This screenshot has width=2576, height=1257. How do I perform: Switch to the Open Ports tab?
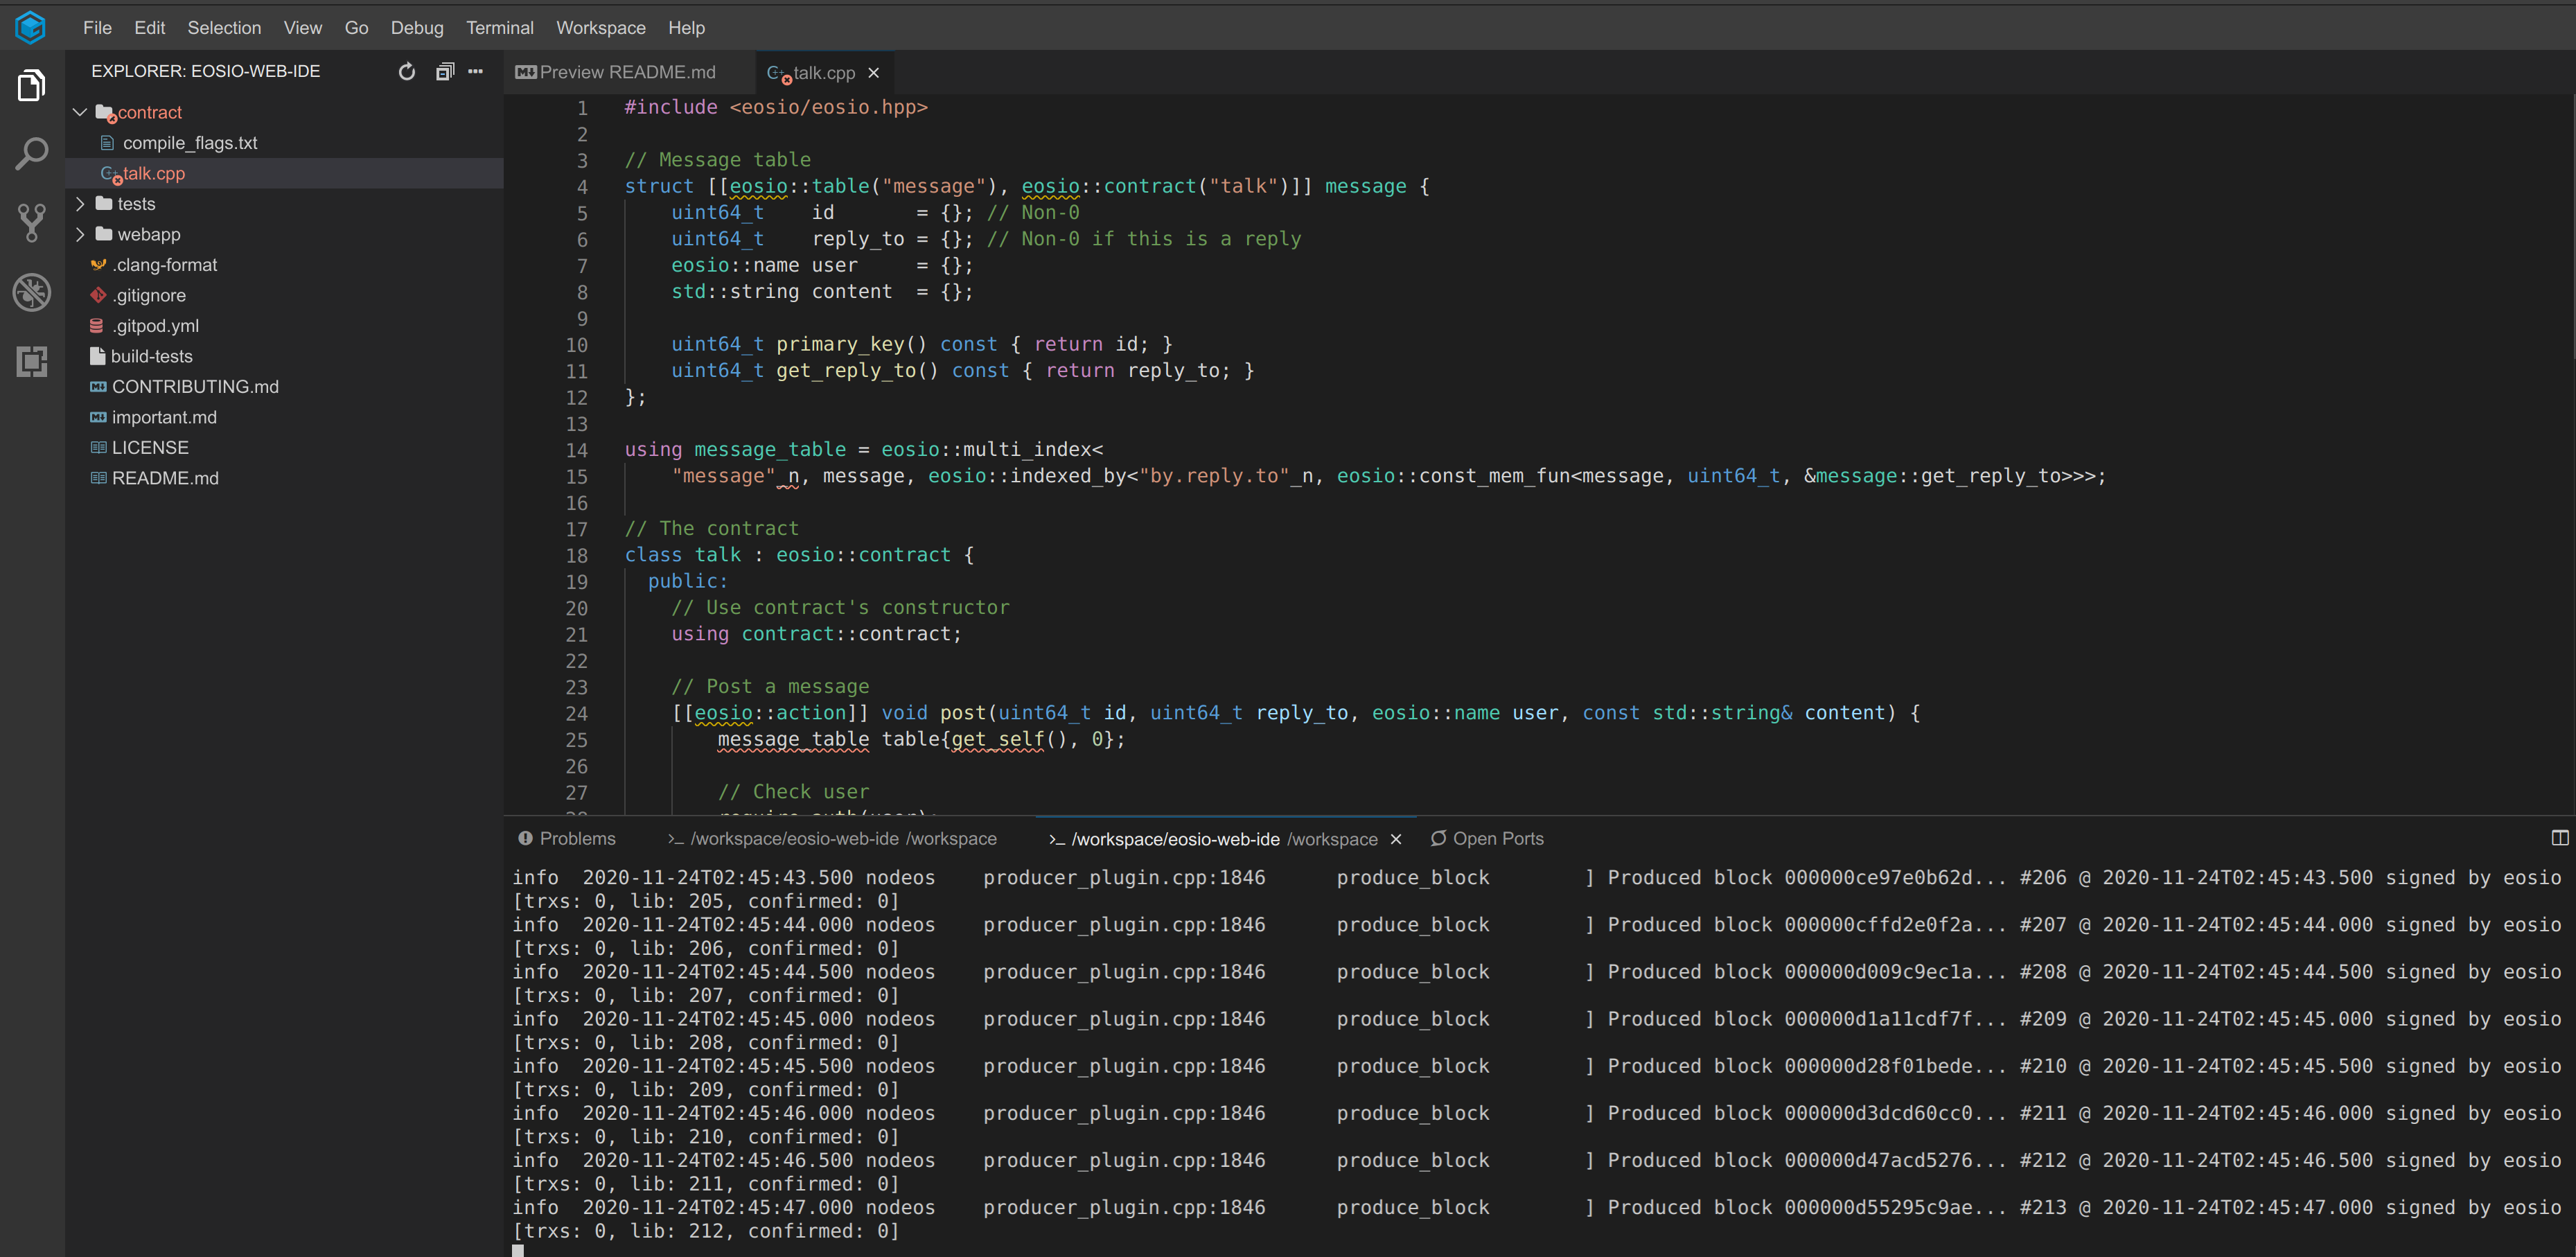pyautogui.click(x=1486, y=839)
